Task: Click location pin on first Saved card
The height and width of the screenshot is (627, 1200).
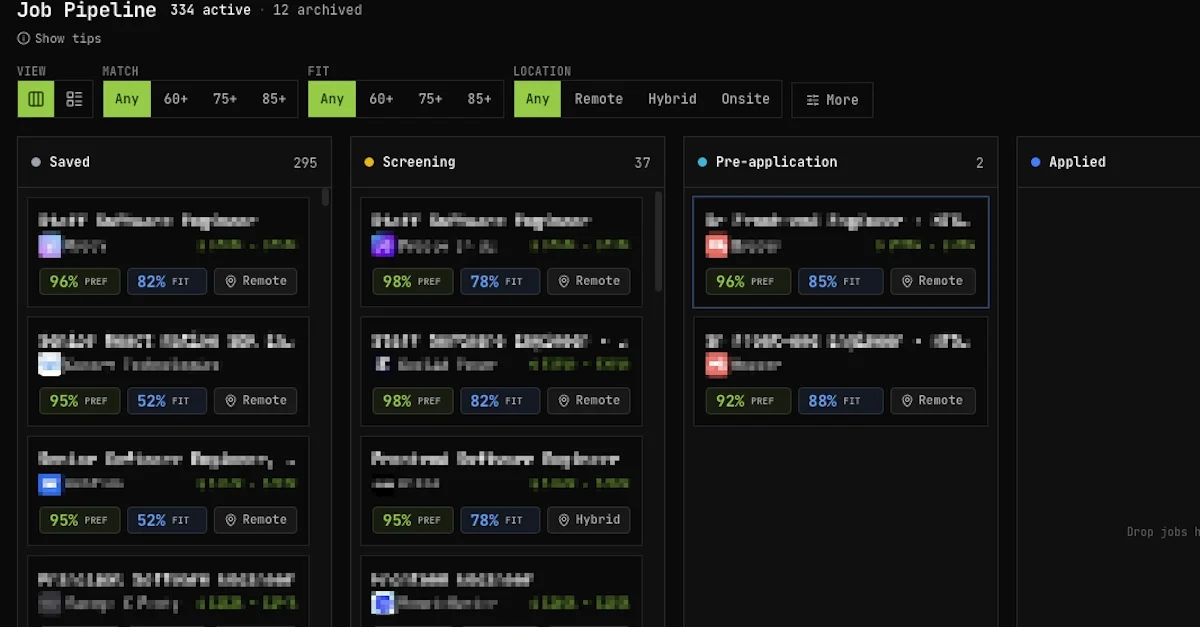Action: click(x=231, y=281)
